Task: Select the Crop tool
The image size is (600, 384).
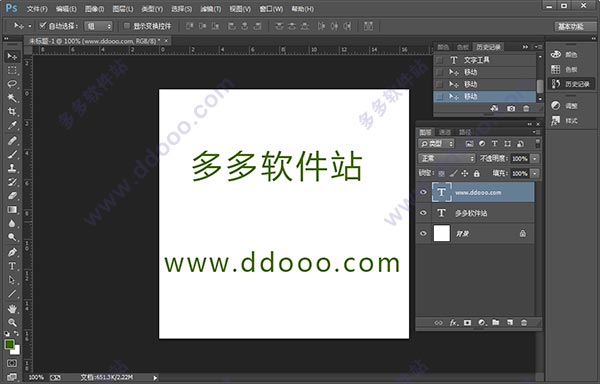Action: click(12, 111)
